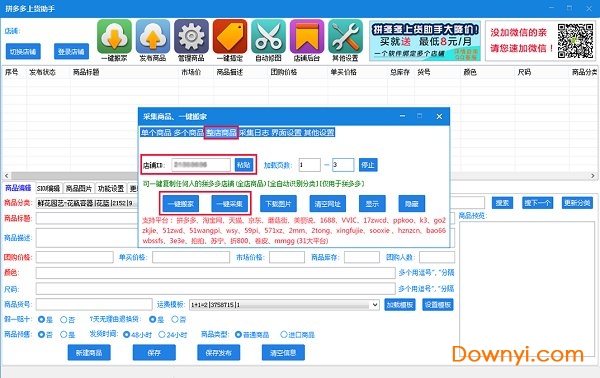The image size is (600, 378).
Task: Click the 尺码 input field
Action: (x=215, y=288)
